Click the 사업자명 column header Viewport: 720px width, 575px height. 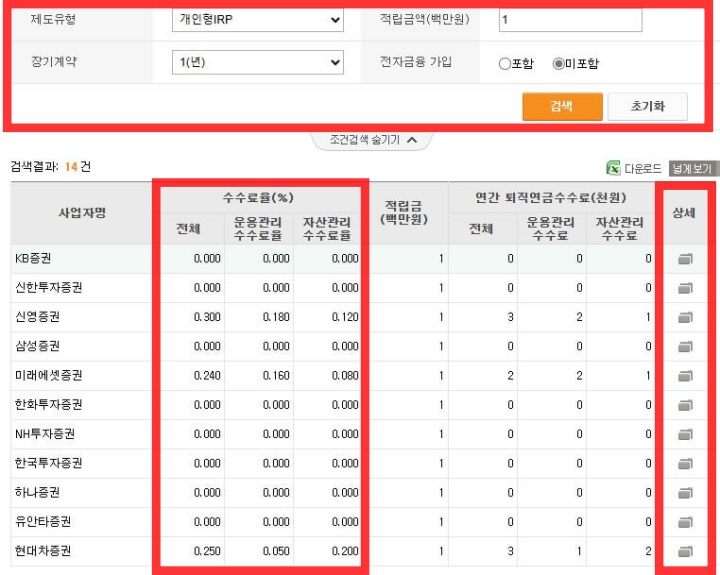point(82,213)
